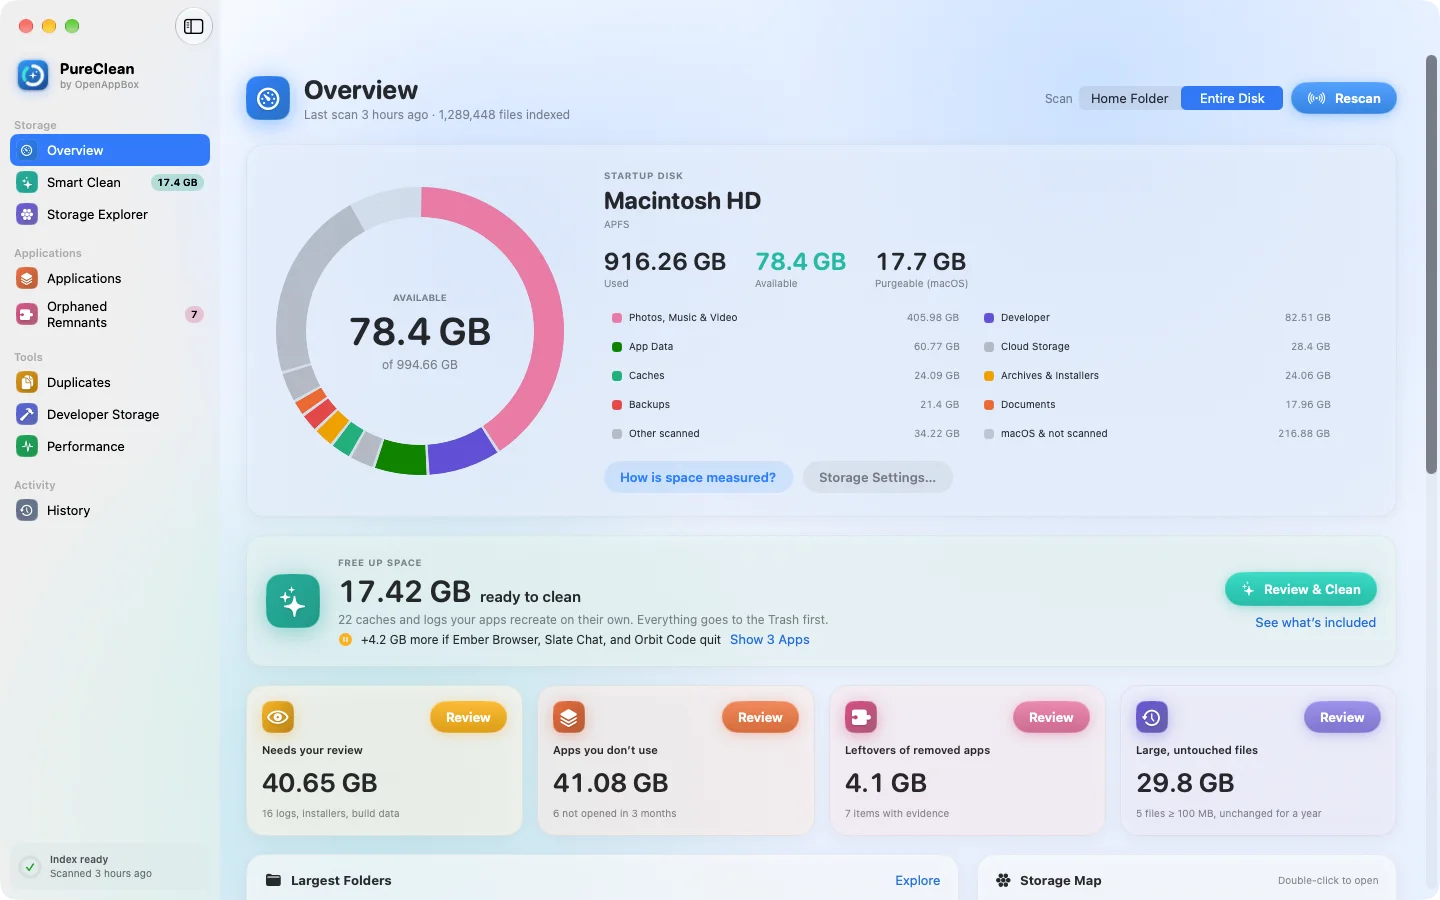Image resolution: width=1440 pixels, height=900 pixels.
Task: Select Entire Disk scan scope
Action: (1232, 98)
